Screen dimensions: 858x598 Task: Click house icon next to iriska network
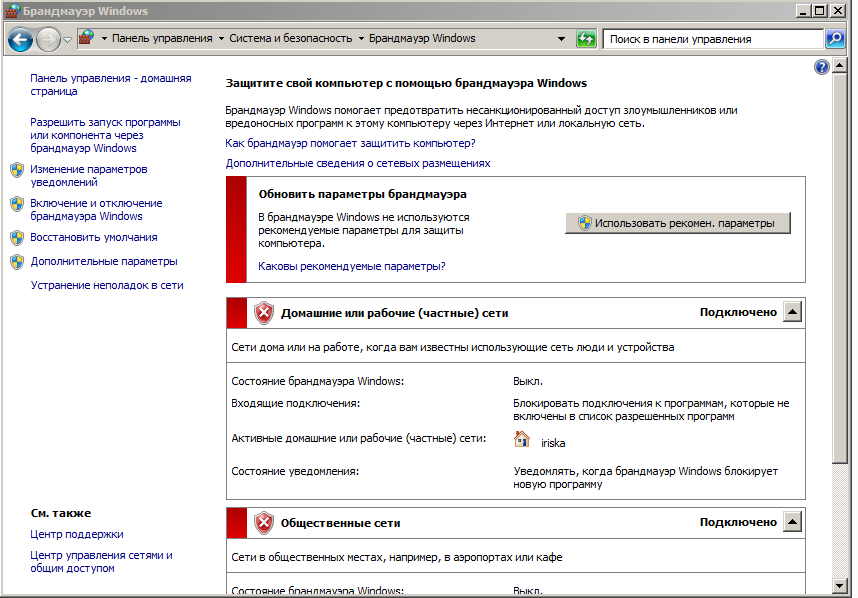click(521, 439)
